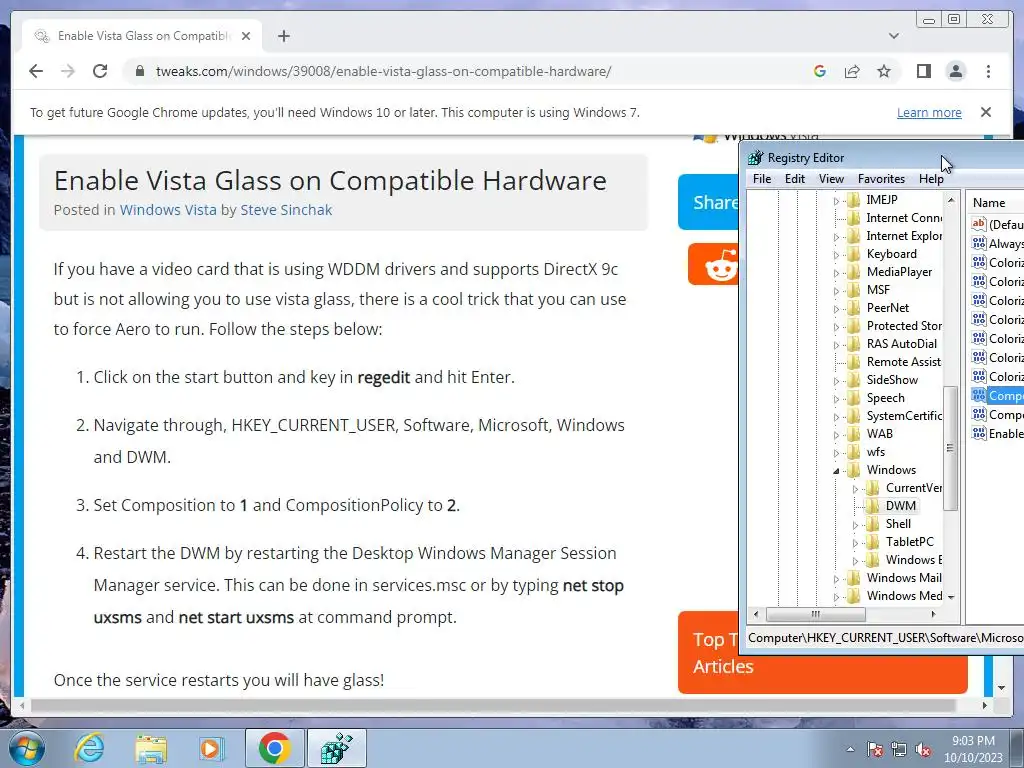The width and height of the screenshot is (1024, 768).
Task: Click the muted volume tray icon
Action: [923, 750]
